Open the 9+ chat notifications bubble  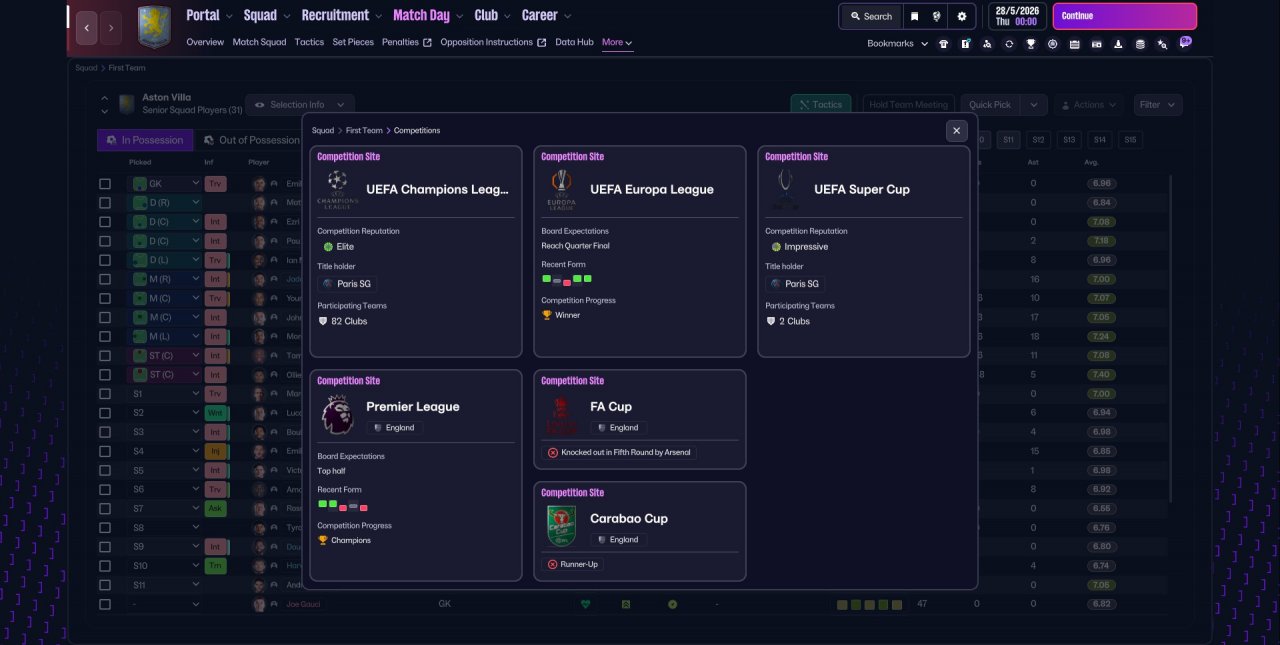pyautogui.click(x=1185, y=42)
